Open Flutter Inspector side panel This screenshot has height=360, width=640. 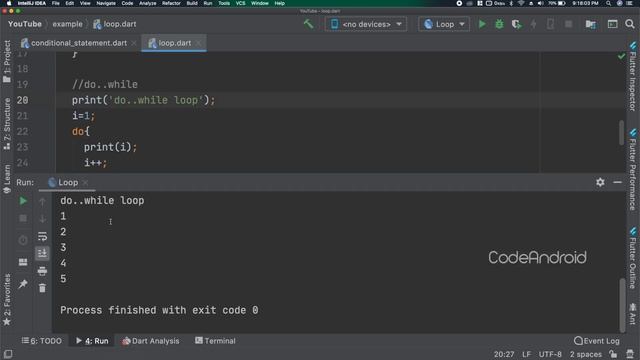pos(633,76)
